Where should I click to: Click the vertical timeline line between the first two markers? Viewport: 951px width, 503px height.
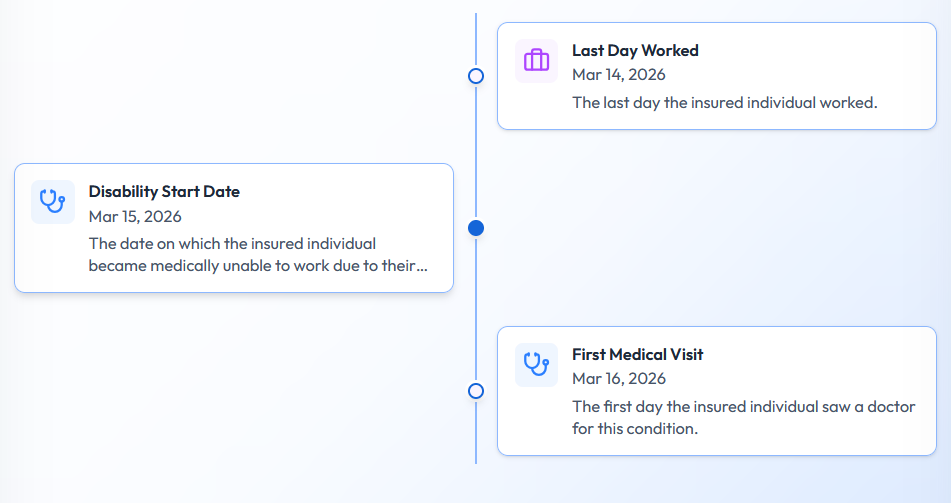click(476, 152)
